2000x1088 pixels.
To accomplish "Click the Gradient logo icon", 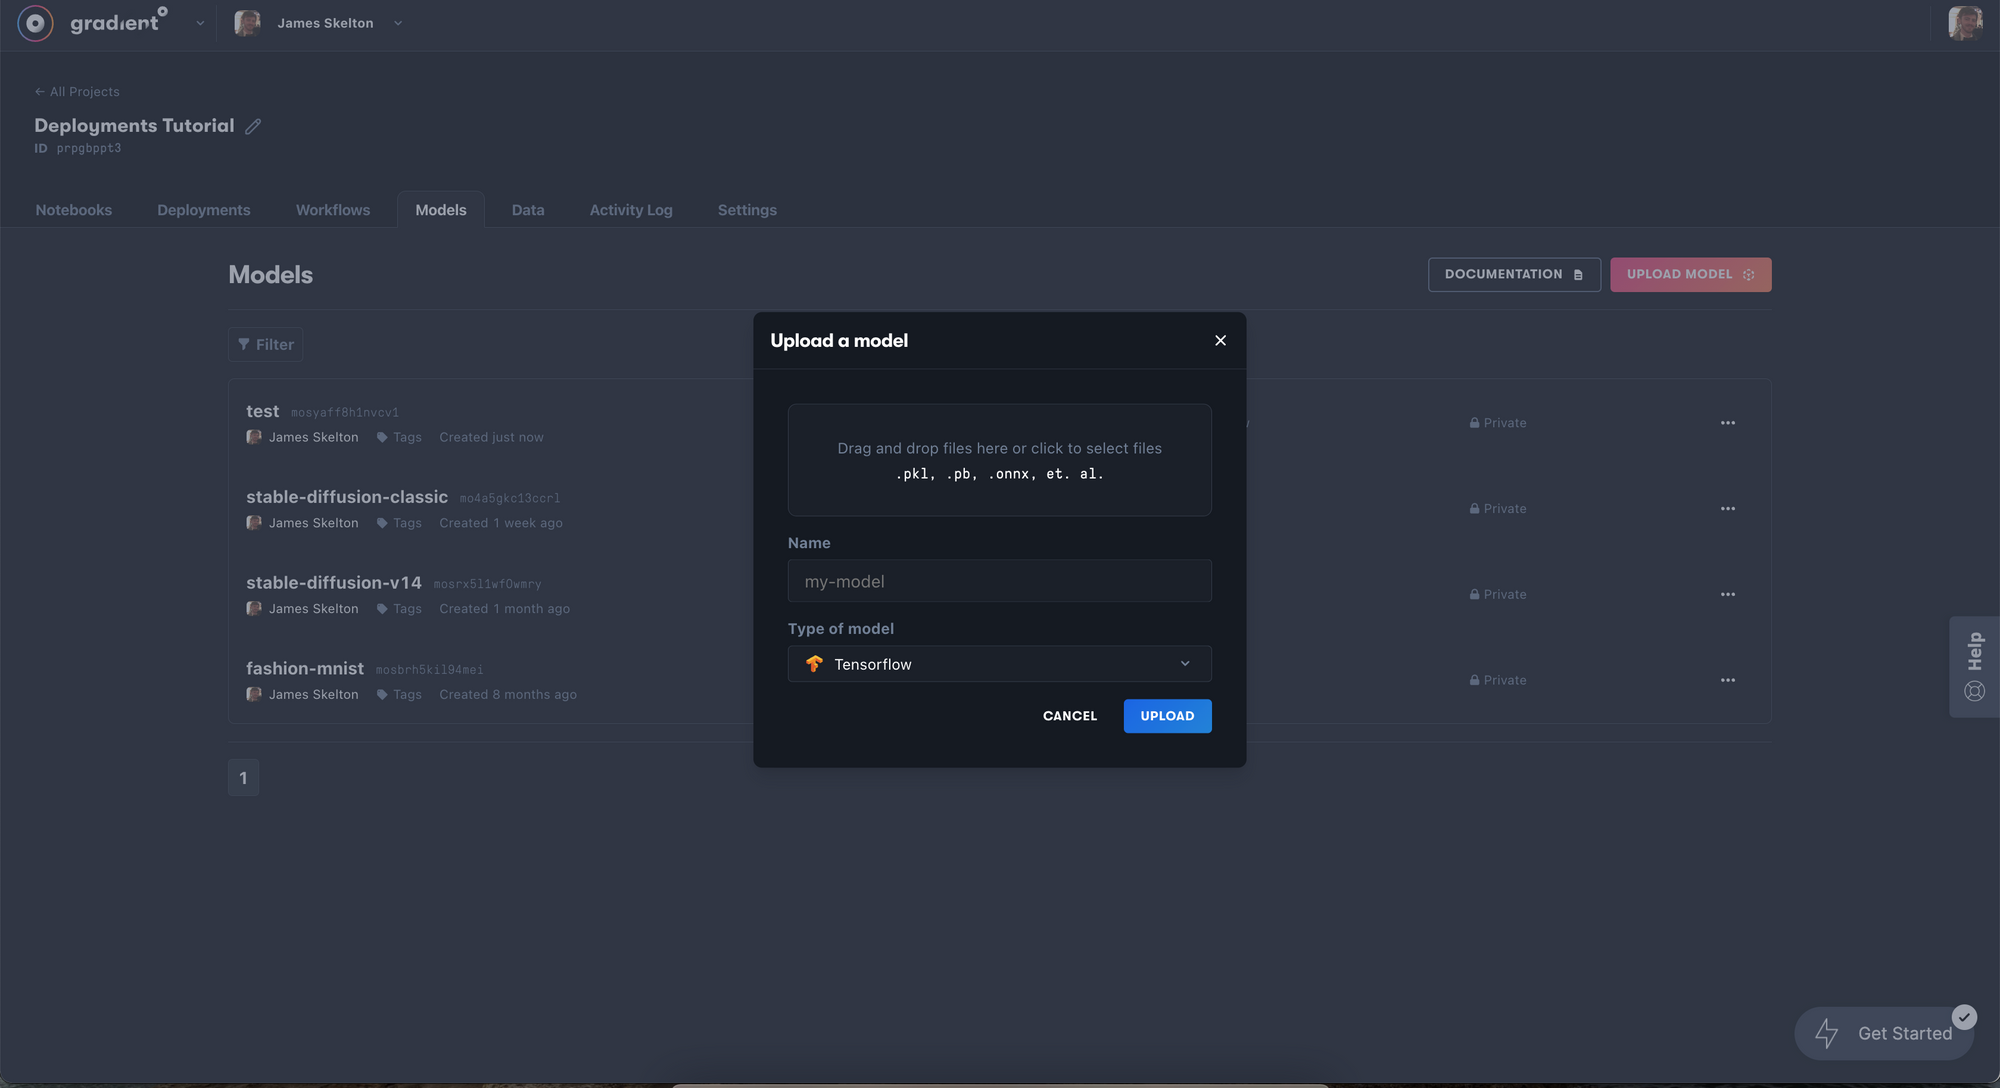I will pyautogui.click(x=35, y=23).
